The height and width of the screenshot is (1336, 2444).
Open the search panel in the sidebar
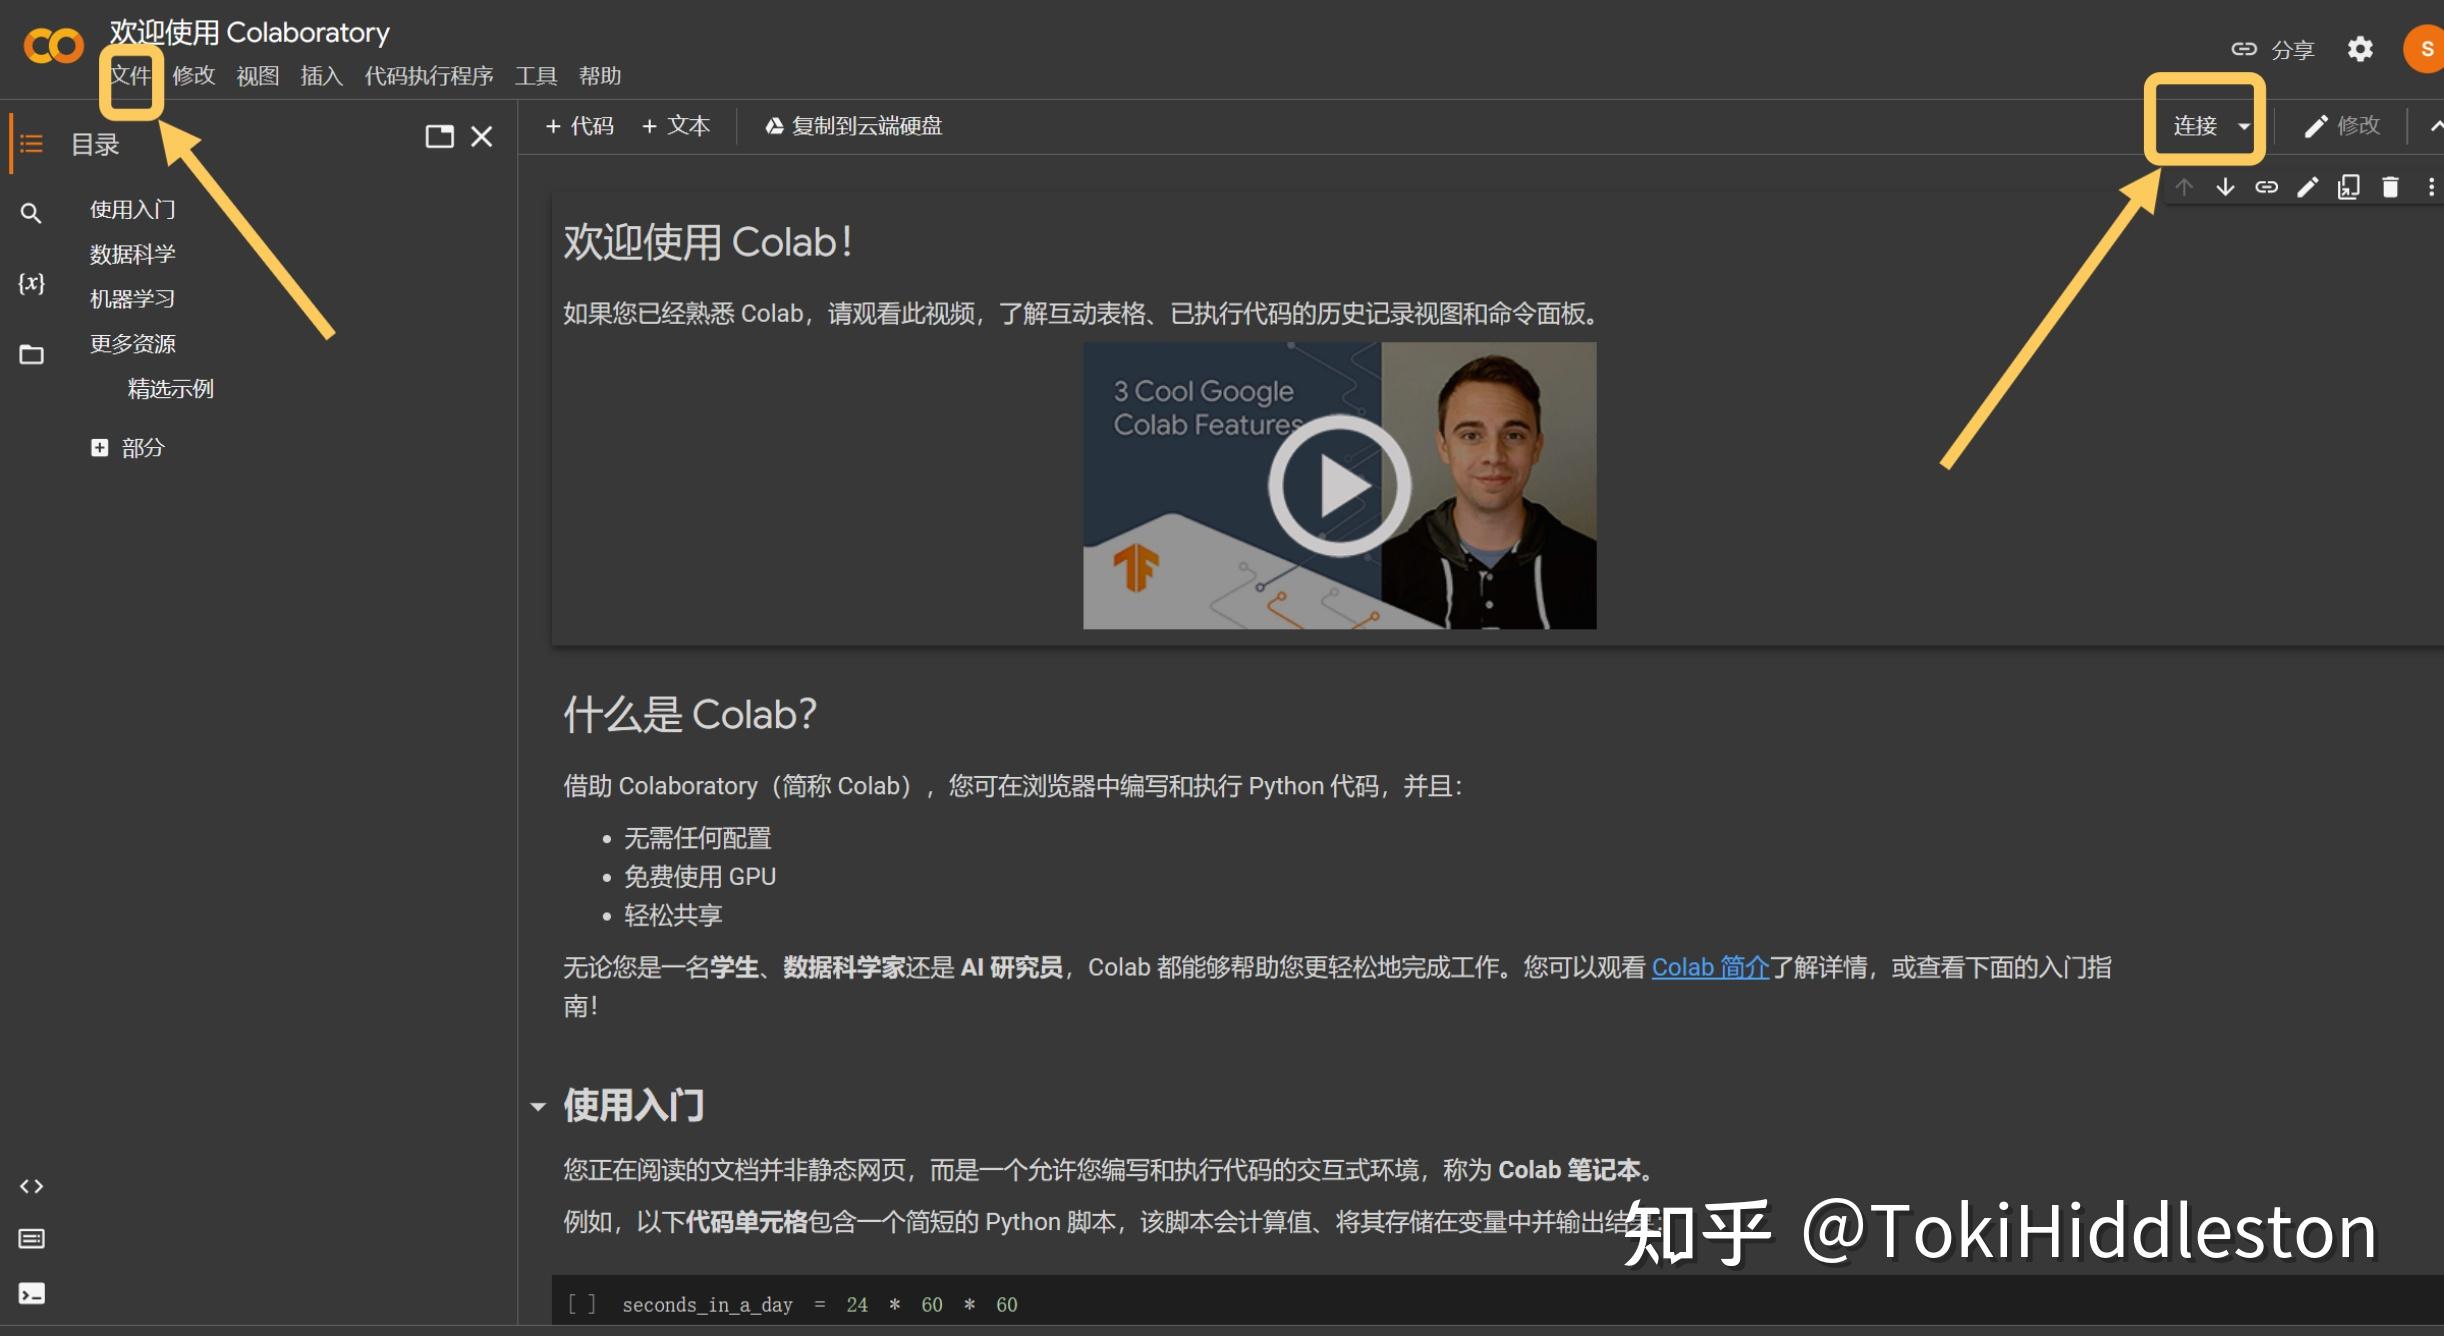point(31,213)
